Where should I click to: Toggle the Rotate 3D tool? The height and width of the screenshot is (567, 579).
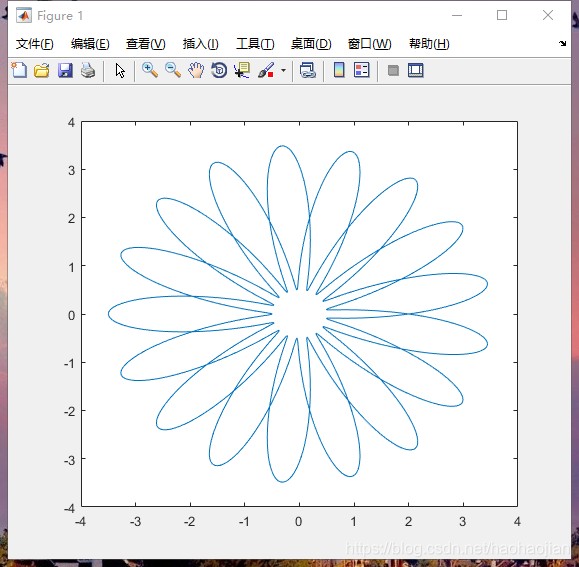coord(219,70)
